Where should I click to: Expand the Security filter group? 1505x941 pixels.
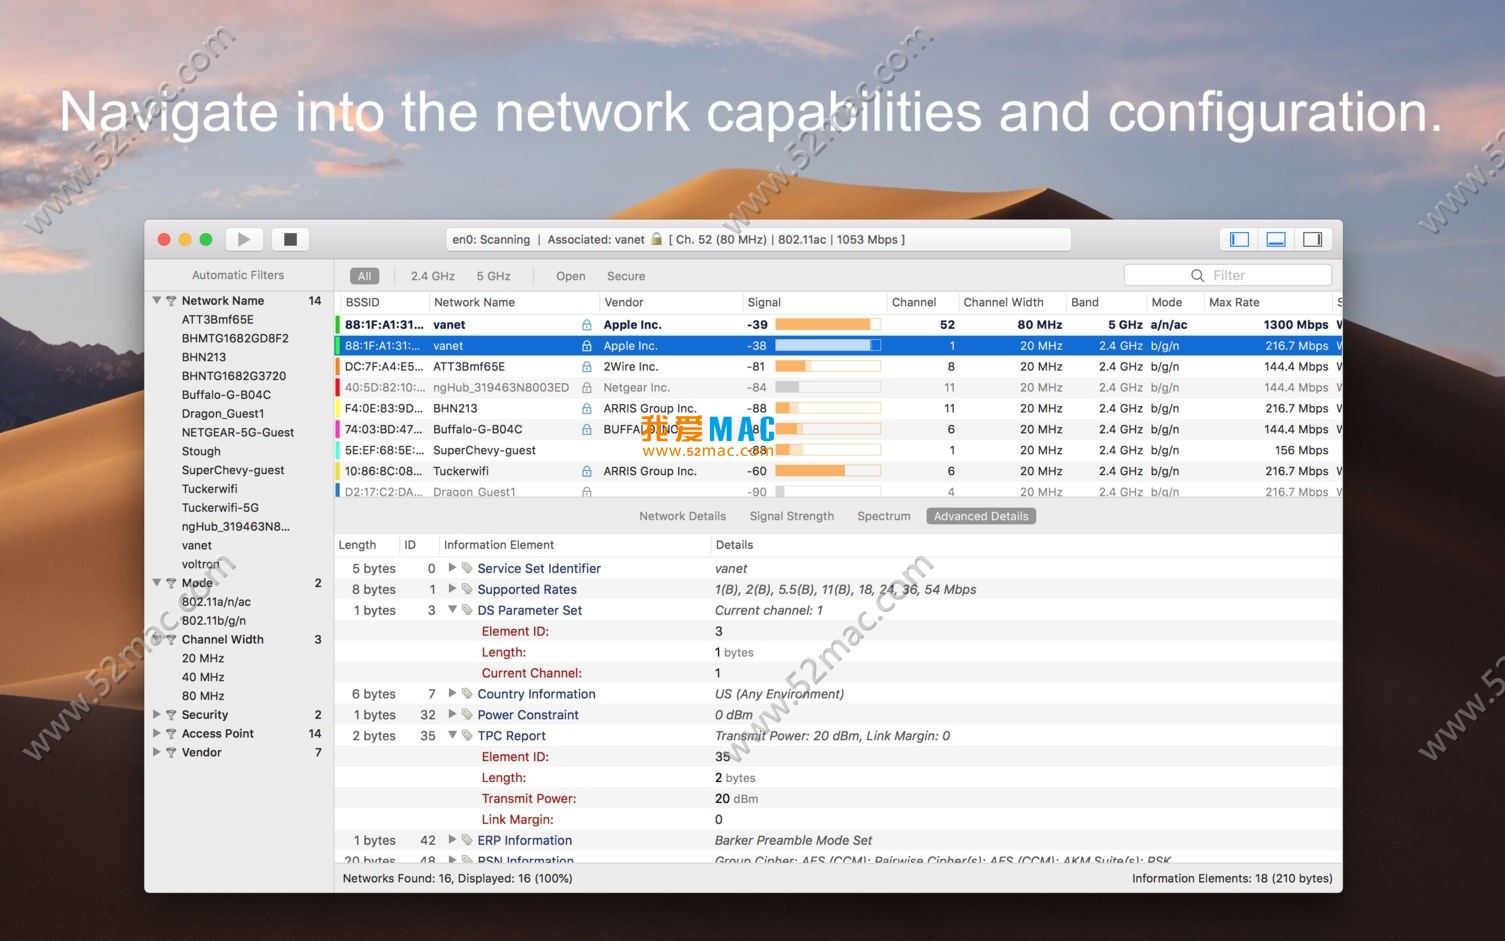tap(157, 715)
